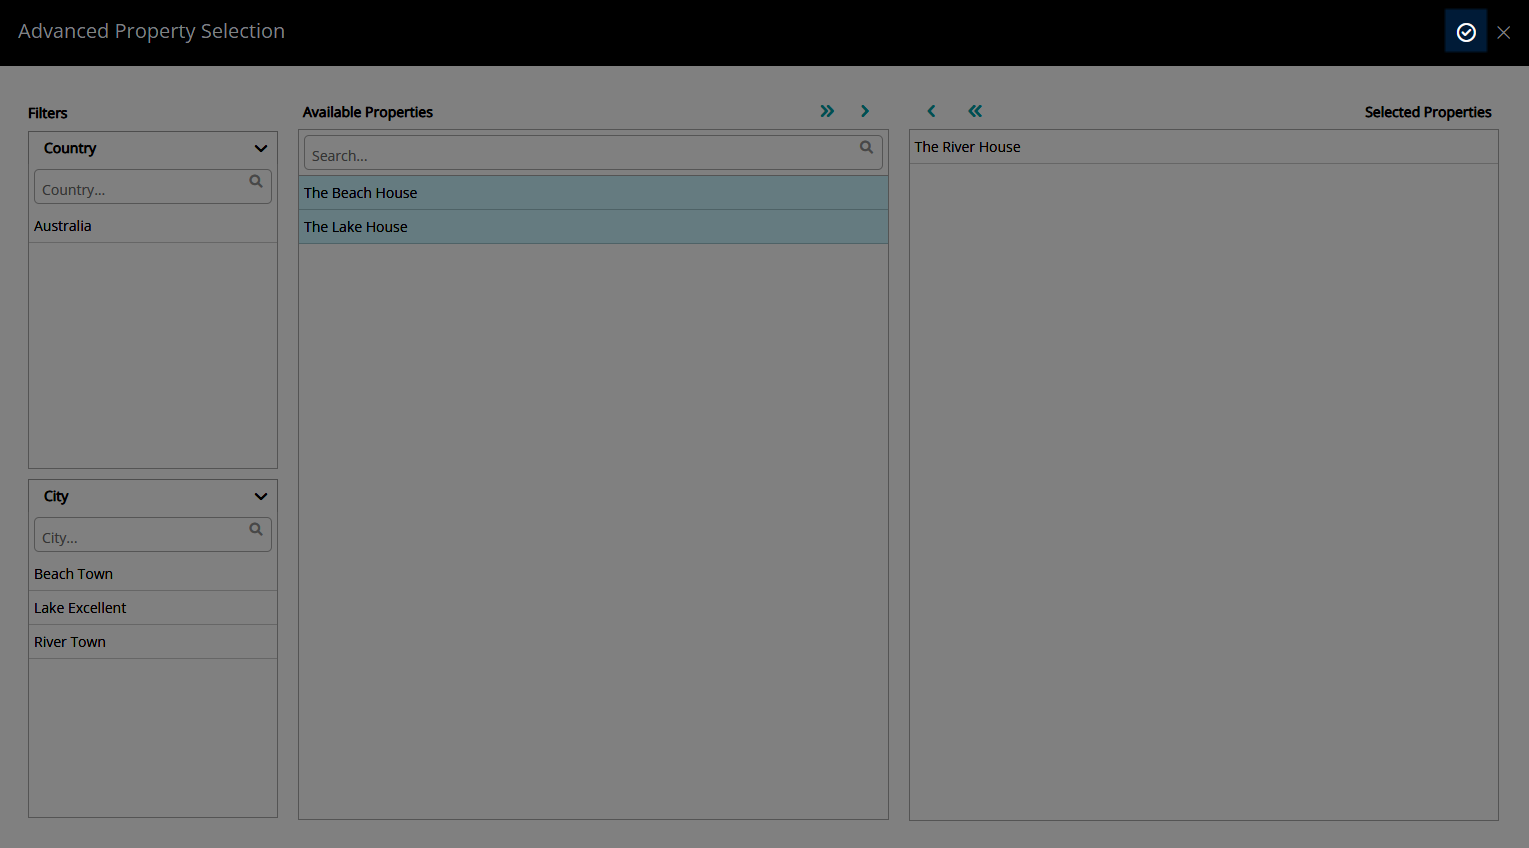Remove all properties from selected list
Screen dimensions: 1529x848
[975, 111]
